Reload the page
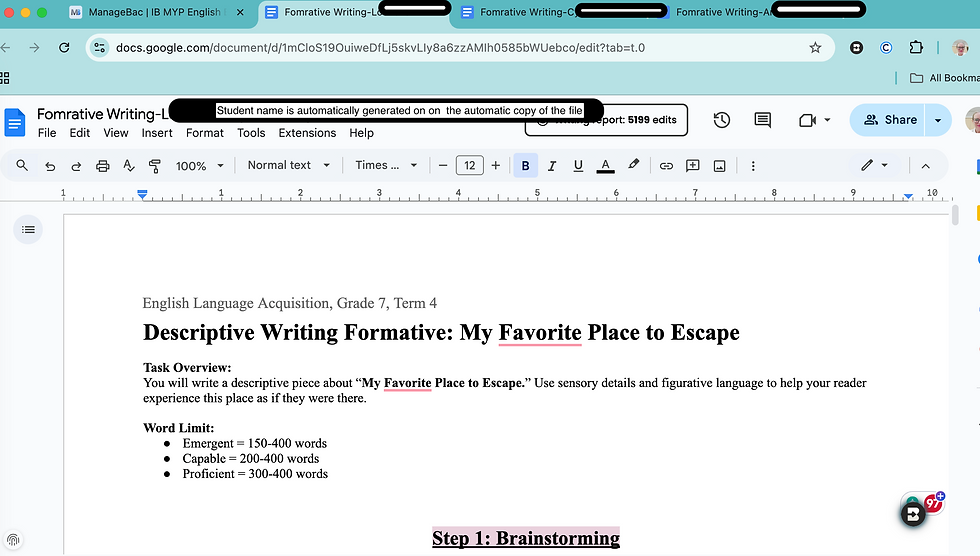Screen dimensions: 980x556 (x=64, y=47)
